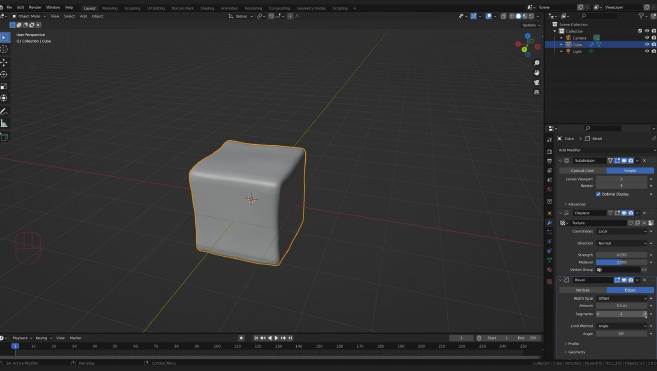Open the Modifiers properties tab (wrench icon)
The image size is (657, 371).
(549, 223)
